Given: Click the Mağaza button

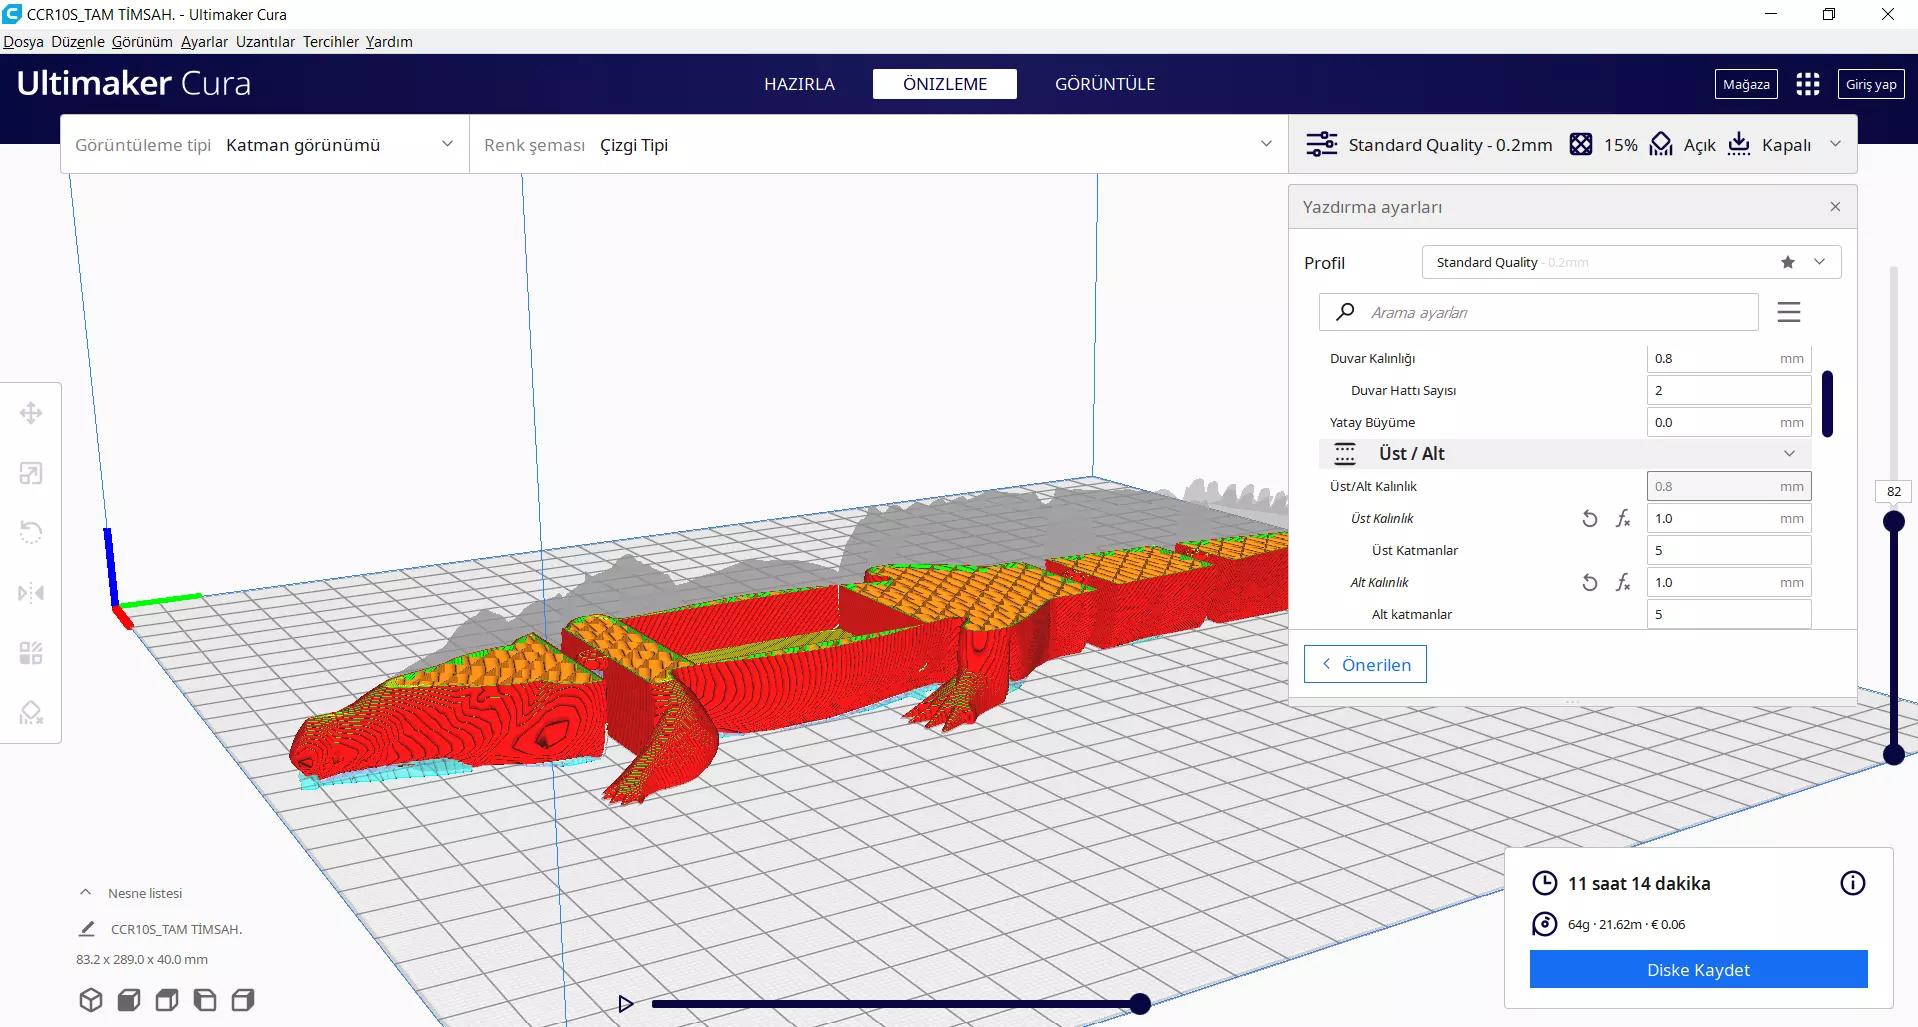Looking at the screenshot, I should pyautogui.click(x=1746, y=84).
